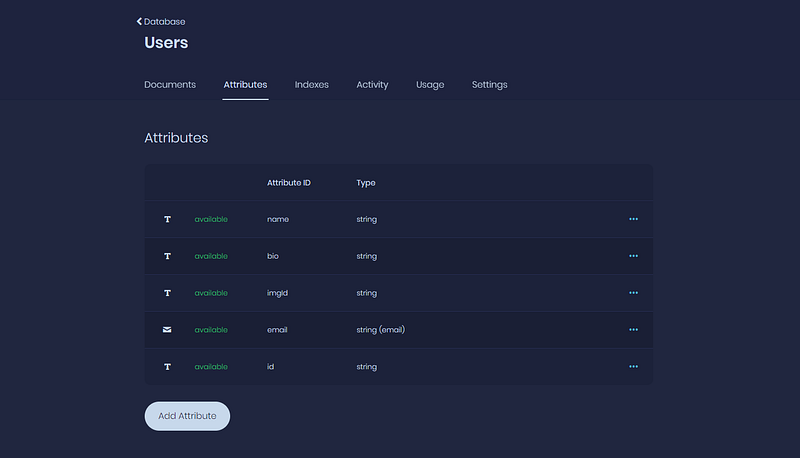
Task: Click the 'email' attribute ID cell
Action: click(277, 329)
